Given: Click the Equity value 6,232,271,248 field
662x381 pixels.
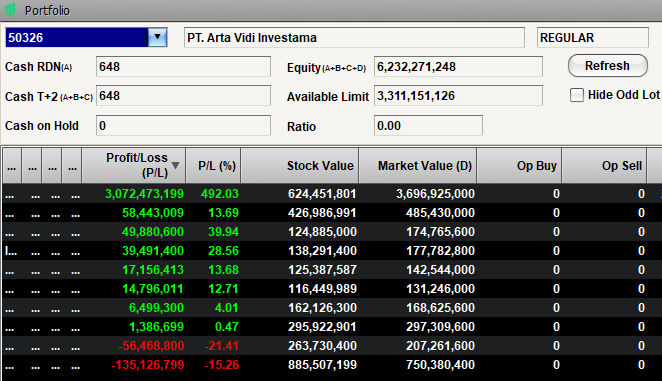Looking at the screenshot, I should point(458,67).
